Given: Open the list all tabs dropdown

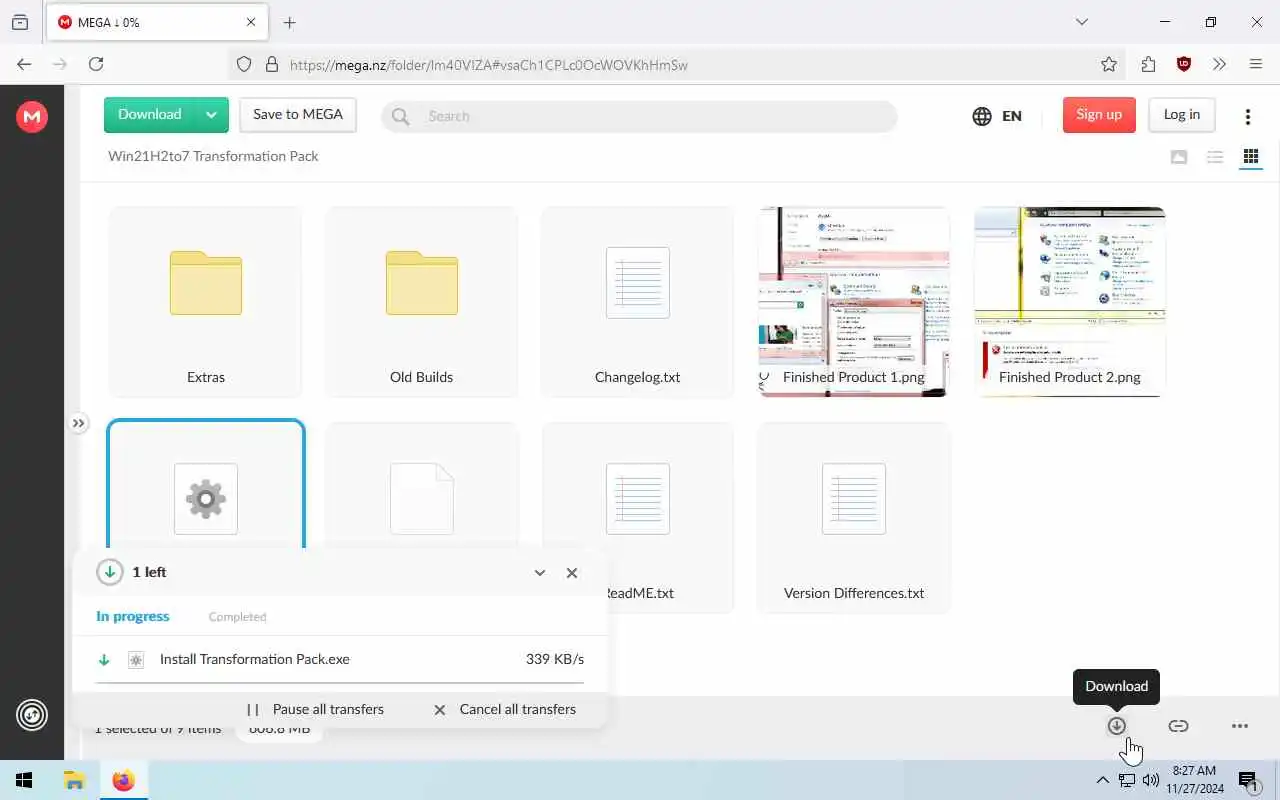Looking at the screenshot, I should click(1082, 22).
